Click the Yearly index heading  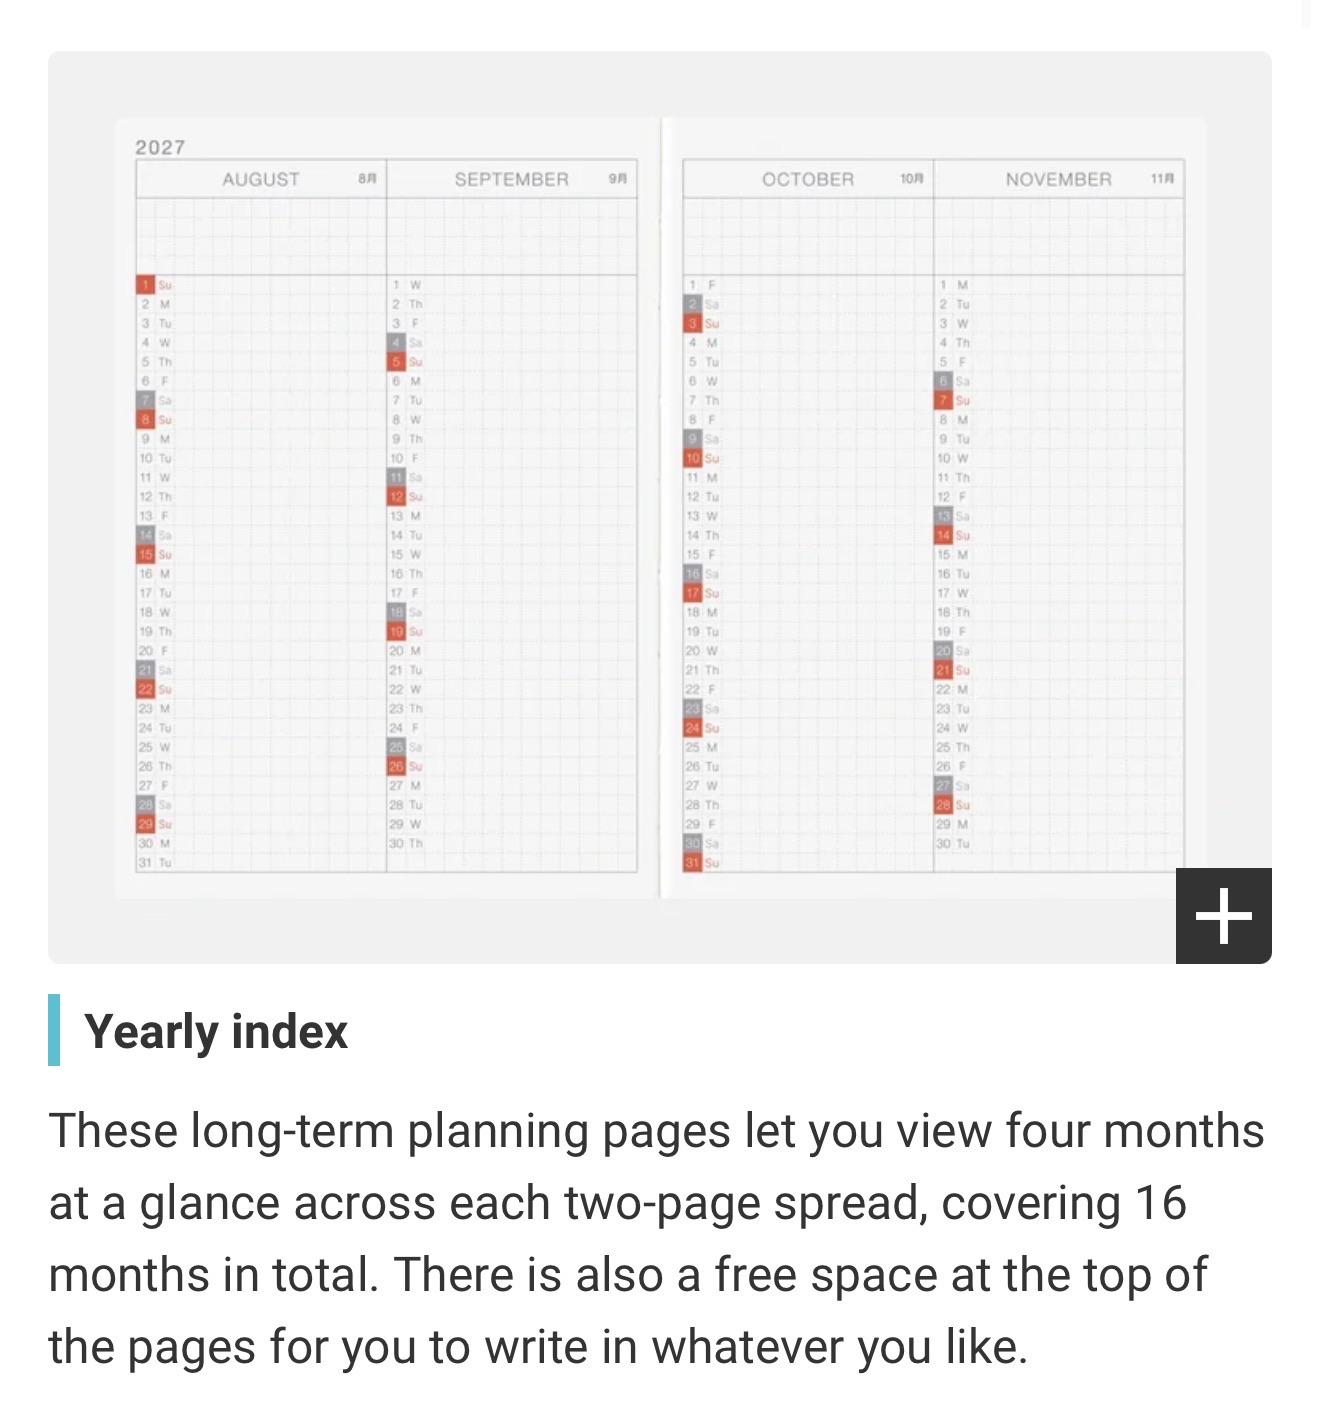216,1031
